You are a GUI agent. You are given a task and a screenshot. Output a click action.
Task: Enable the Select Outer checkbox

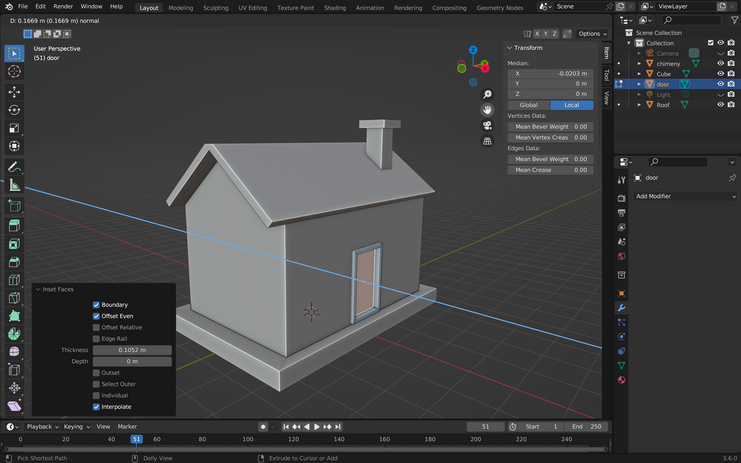pos(96,384)
